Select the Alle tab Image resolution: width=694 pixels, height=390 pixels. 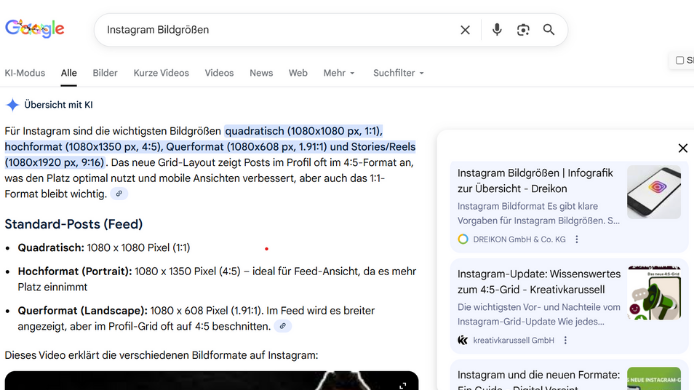[69, 73]
